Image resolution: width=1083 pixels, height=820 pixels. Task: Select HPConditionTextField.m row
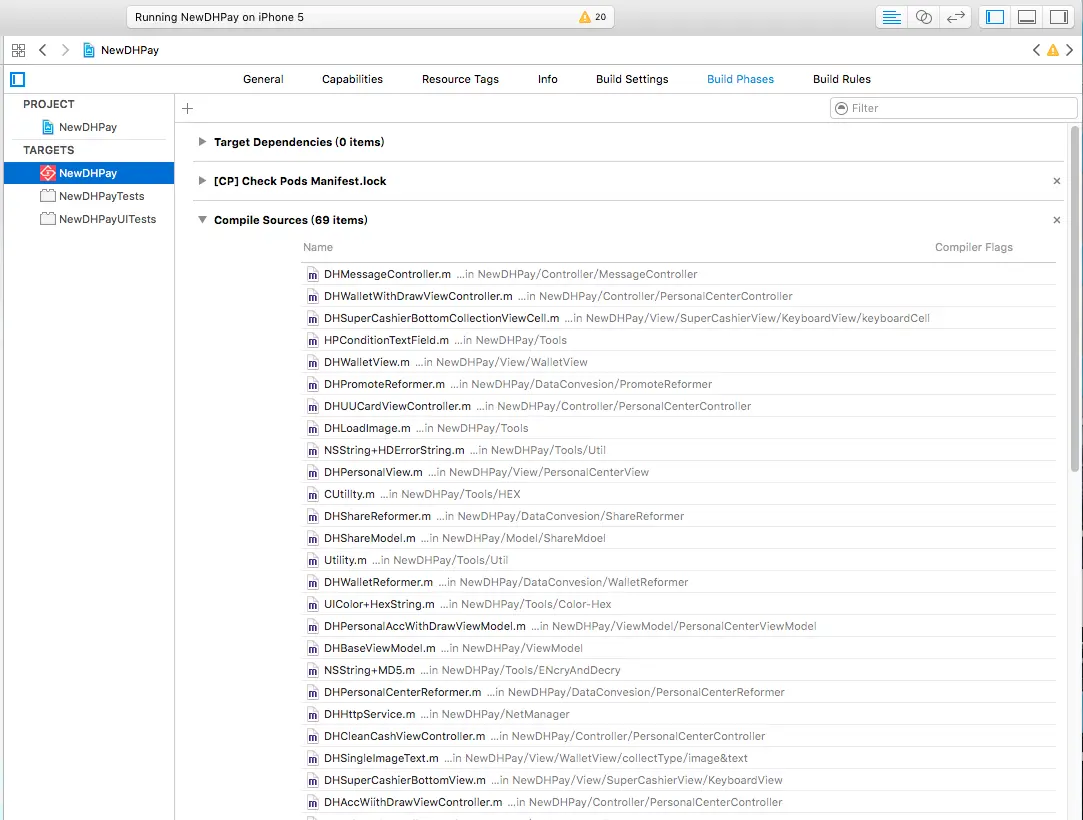click(x=678, y=341)
